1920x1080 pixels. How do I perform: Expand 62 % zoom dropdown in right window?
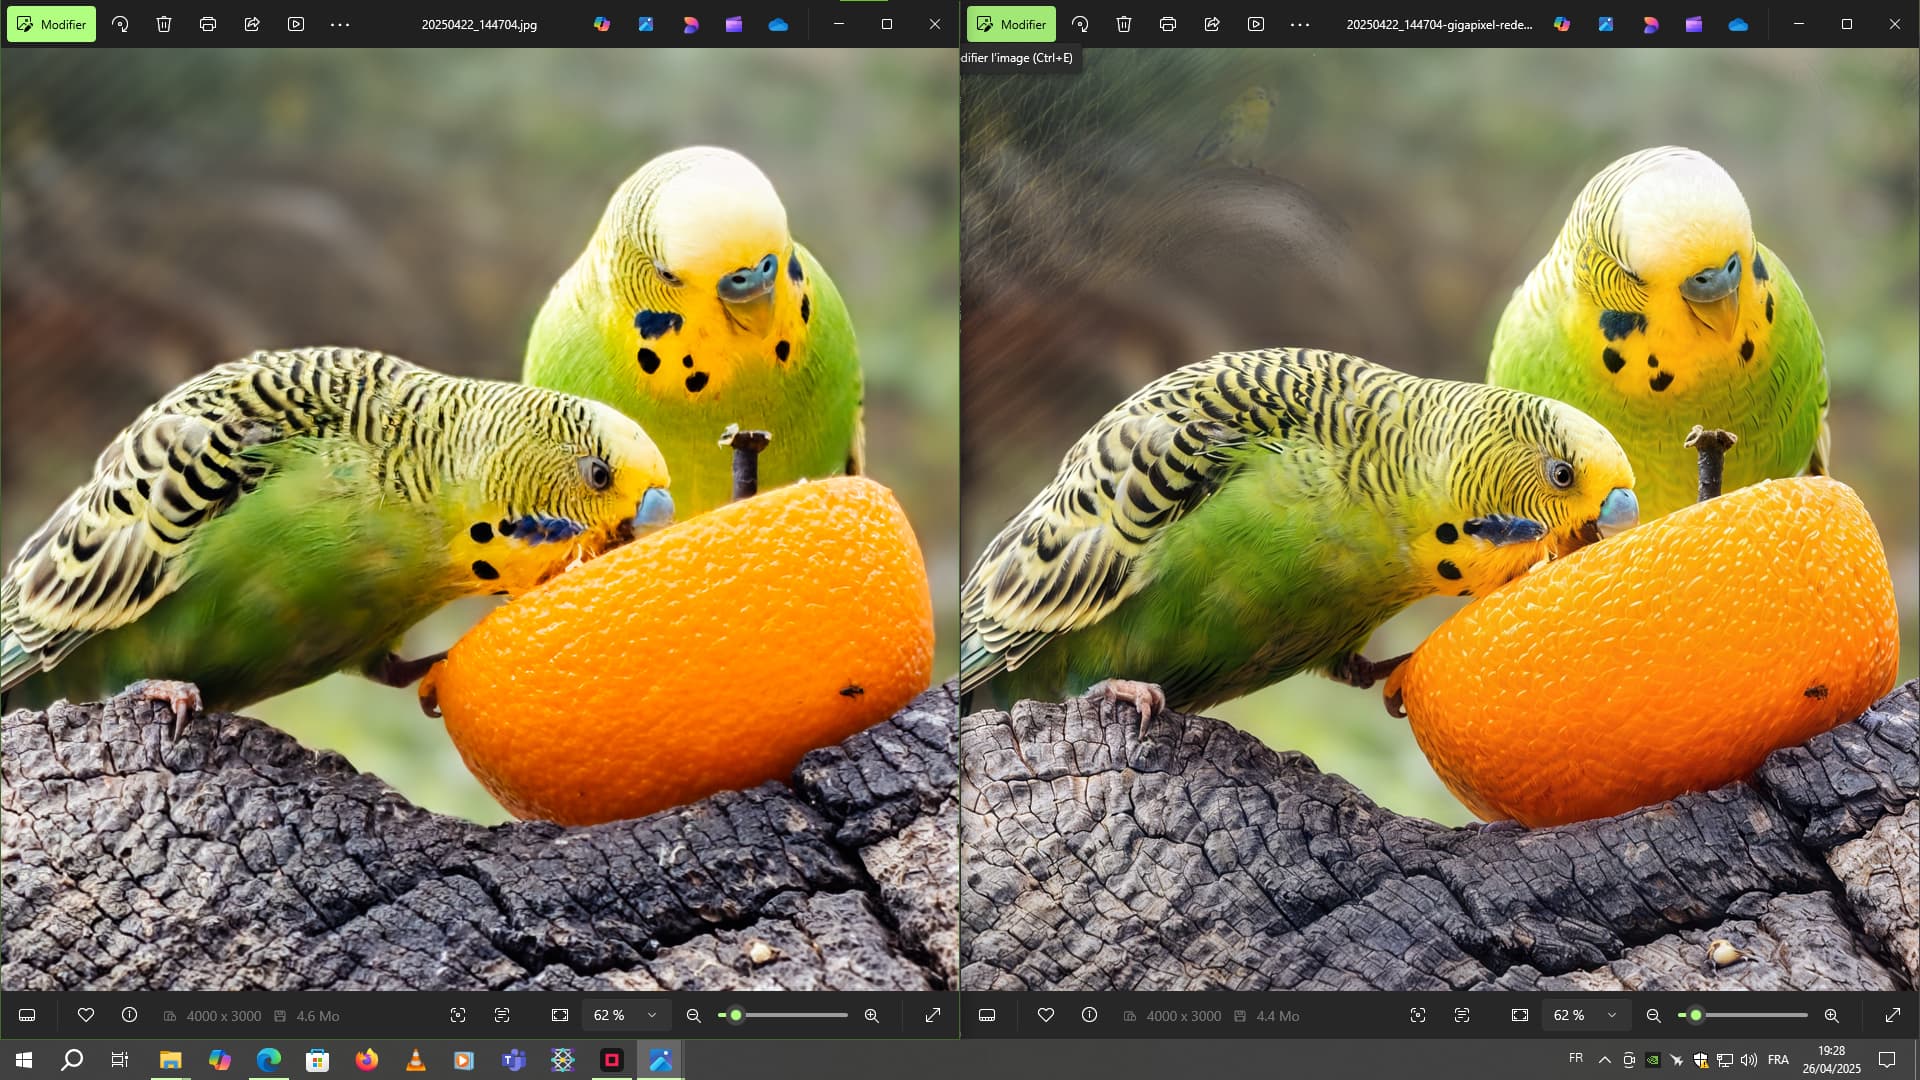tap(1612, 1015)
